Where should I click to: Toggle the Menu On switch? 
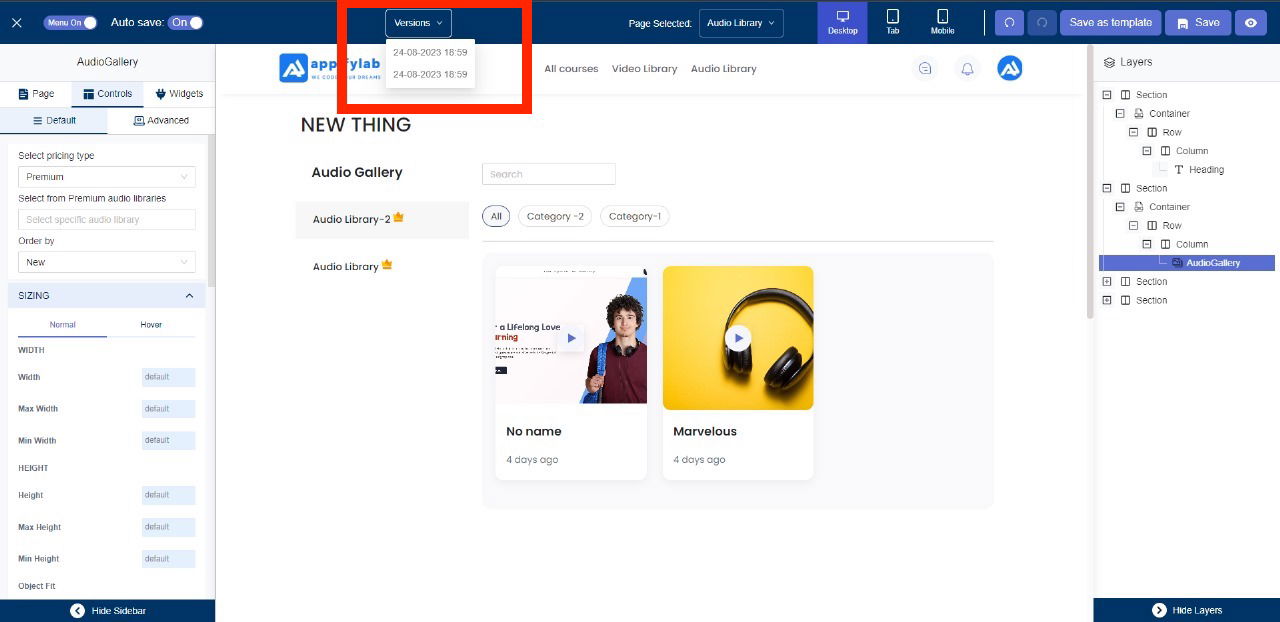coord(71,22)
